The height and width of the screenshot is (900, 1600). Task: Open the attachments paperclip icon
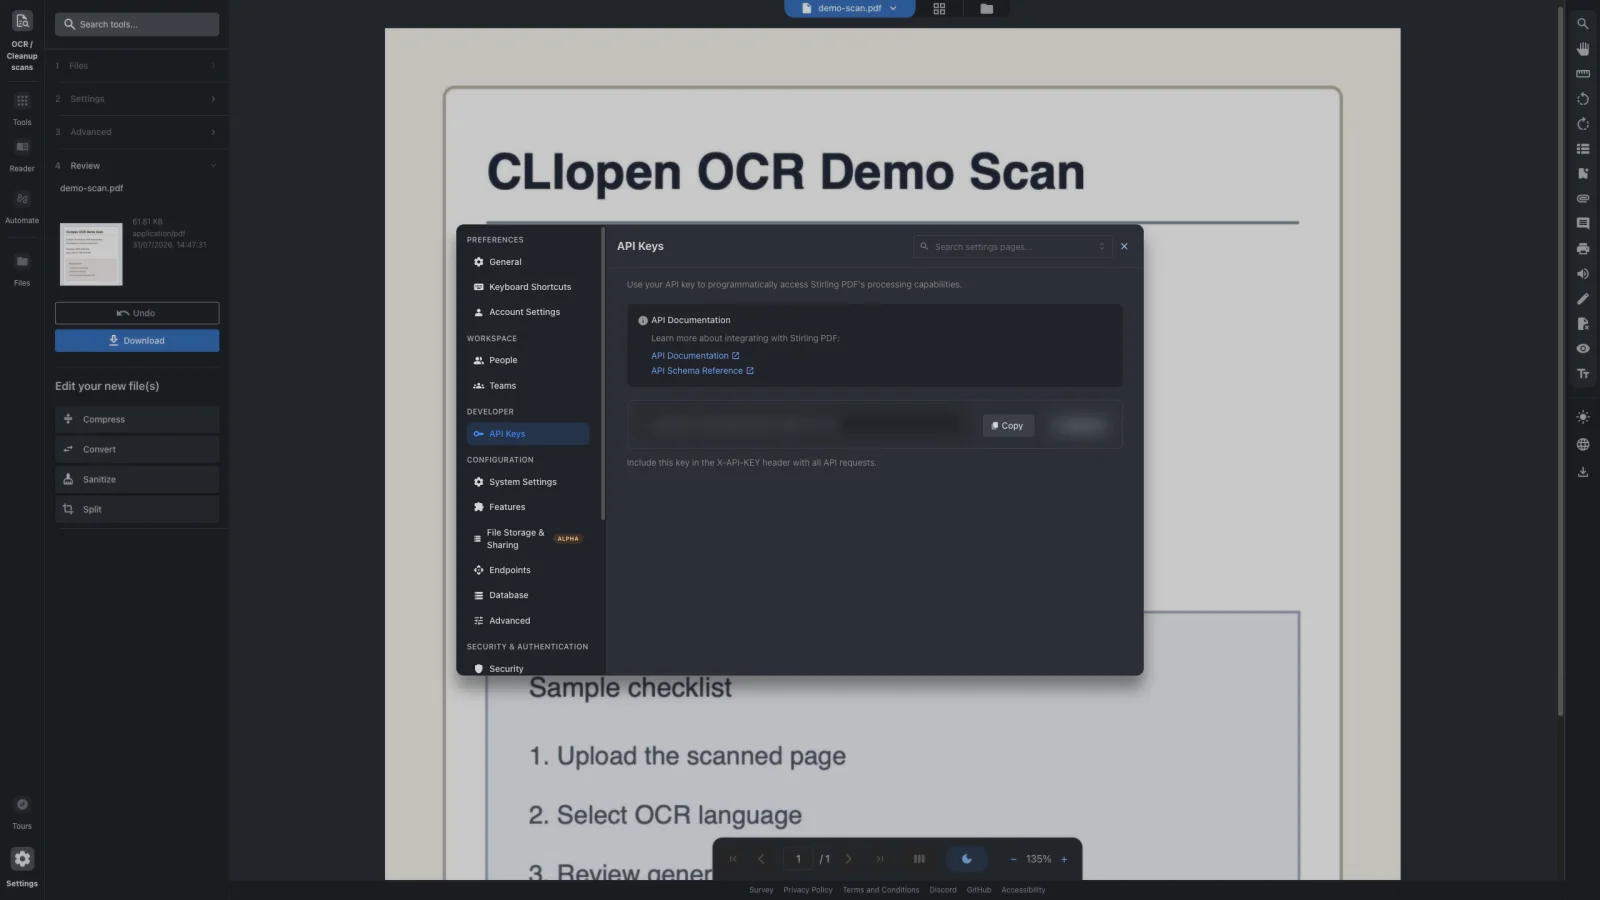pyautogui.click(x=1582, y=198)
